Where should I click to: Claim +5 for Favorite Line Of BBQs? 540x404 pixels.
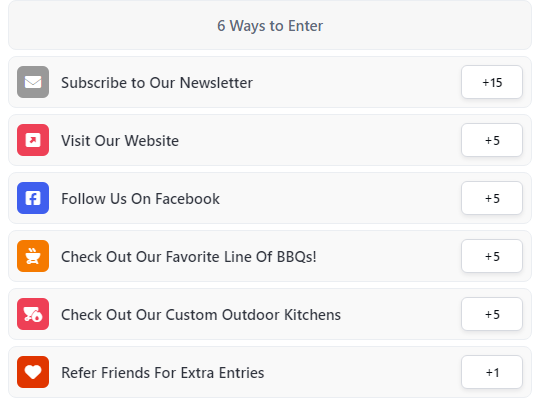(x=492, y=256)
